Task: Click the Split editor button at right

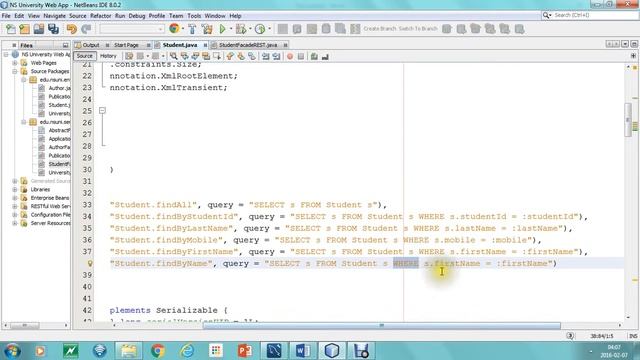Action: [633, 56]
